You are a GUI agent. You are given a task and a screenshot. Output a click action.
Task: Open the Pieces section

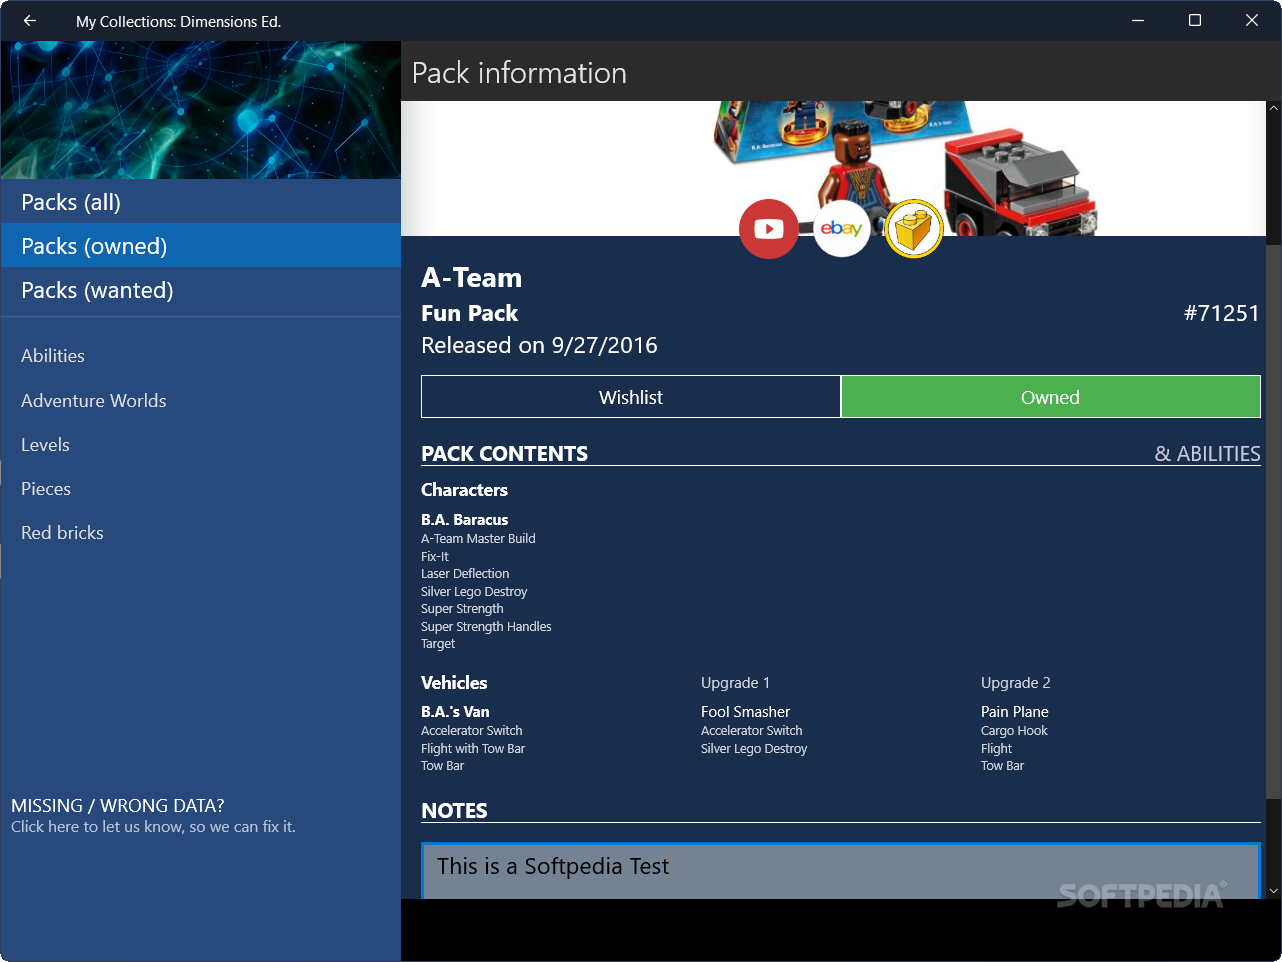click(200, 489)
